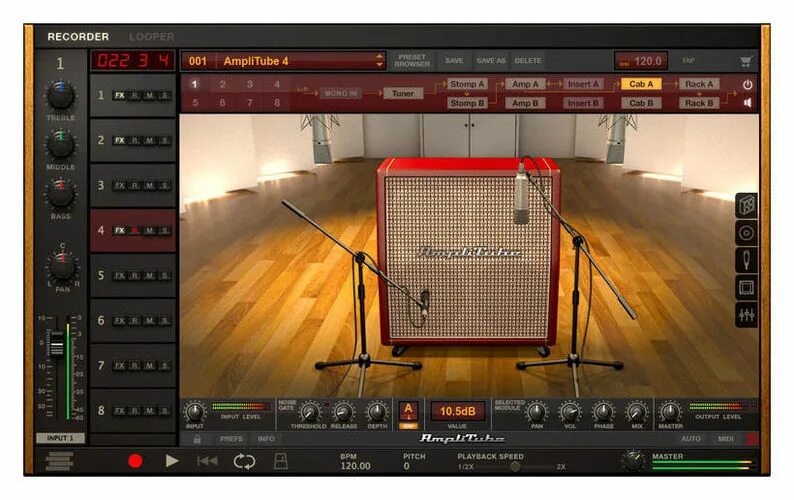The image size is (794, 500).
Task: Toggle the A ON module switch
Action: 408,415
